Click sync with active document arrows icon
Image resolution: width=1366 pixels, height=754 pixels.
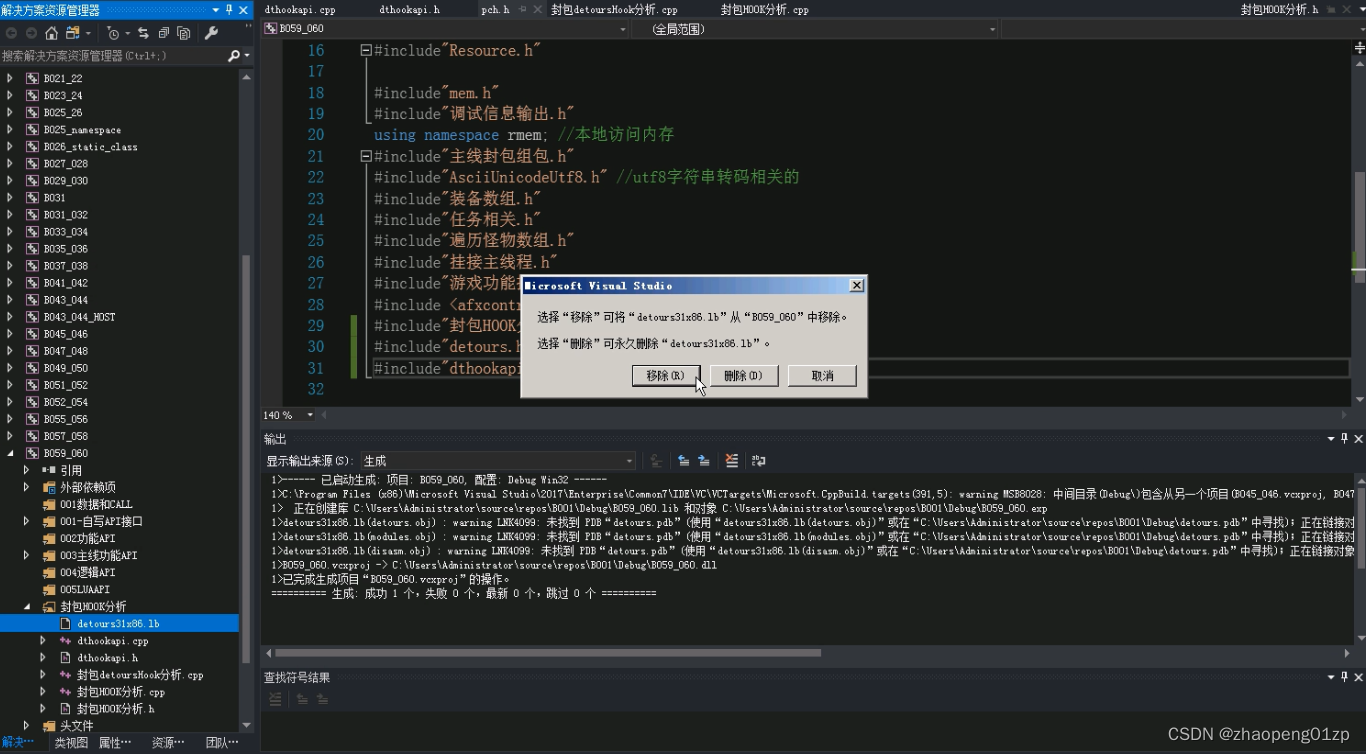(x=143, y=33)
